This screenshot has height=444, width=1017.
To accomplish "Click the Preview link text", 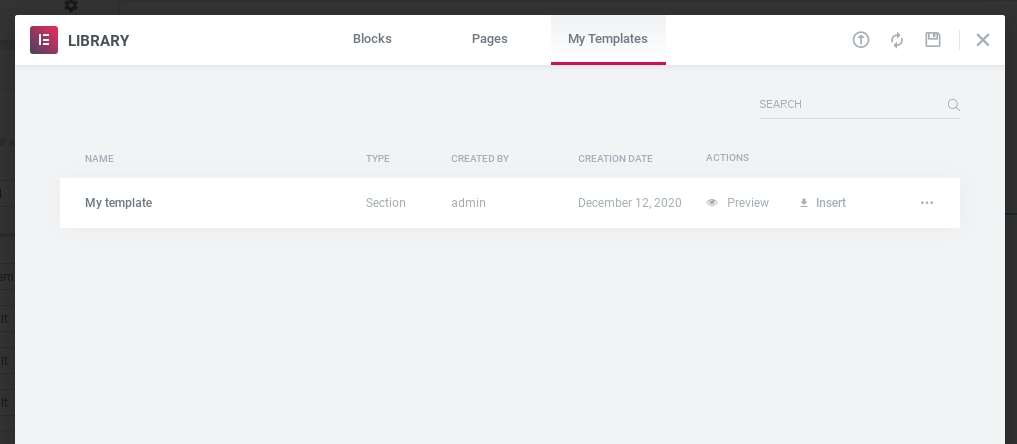I will tap(748, 203).
